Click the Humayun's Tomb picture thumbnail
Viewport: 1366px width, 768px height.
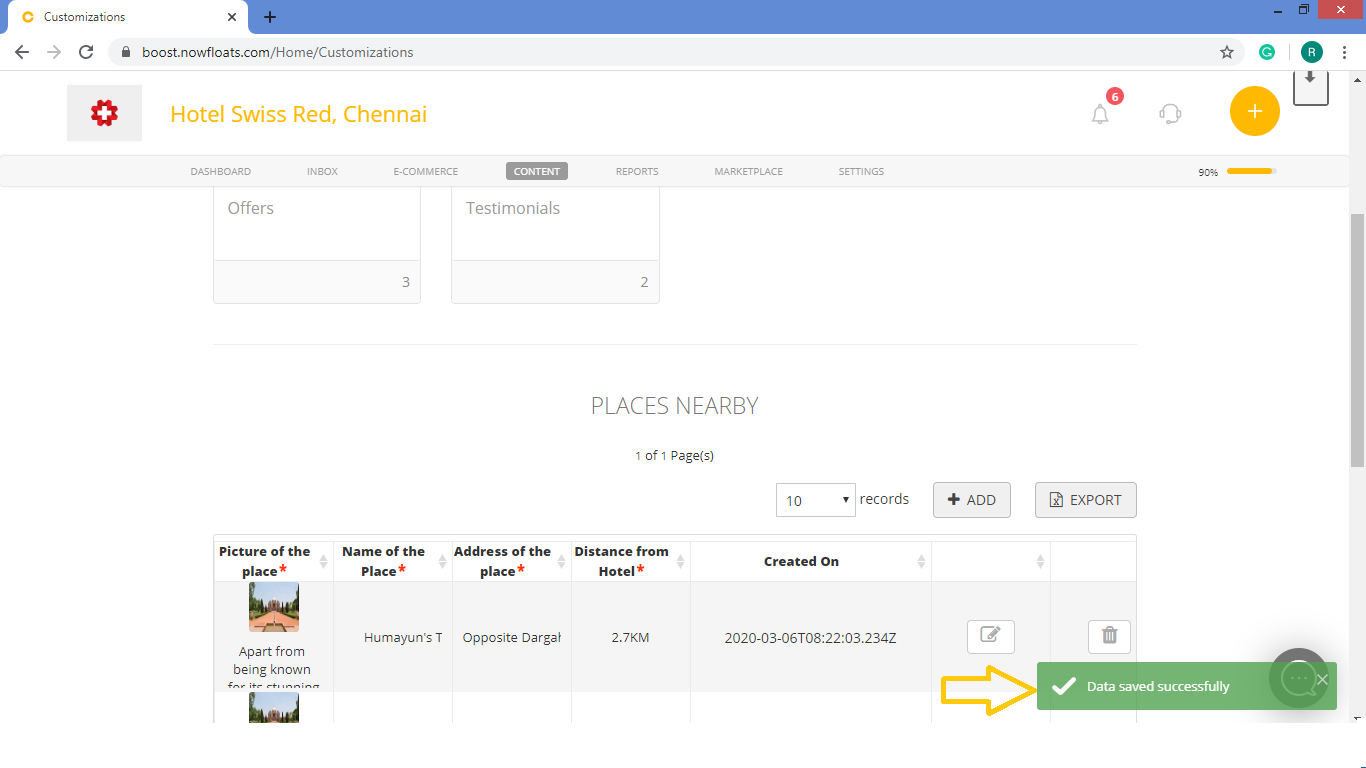pyautogui.click(x=274, y=607)
